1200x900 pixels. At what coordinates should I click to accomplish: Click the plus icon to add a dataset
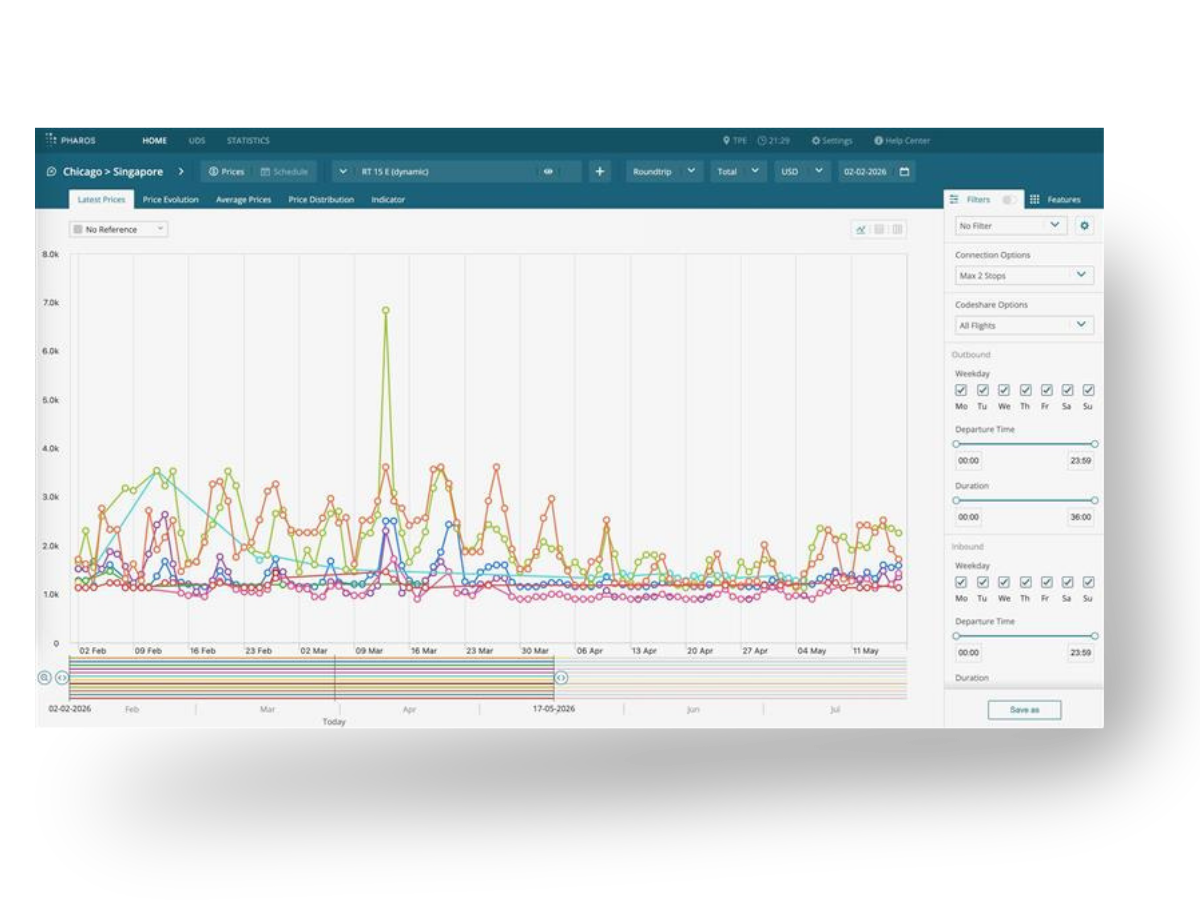point(598,171)
